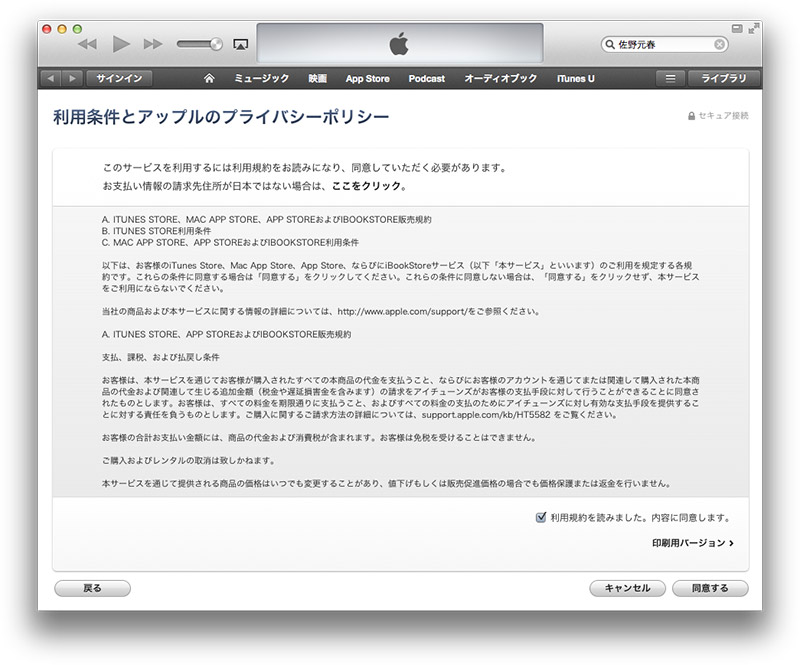The height and width of the screenshot is (665, 800).
Task: Go to the iTunes Store home icon
Action: [209, 78]
